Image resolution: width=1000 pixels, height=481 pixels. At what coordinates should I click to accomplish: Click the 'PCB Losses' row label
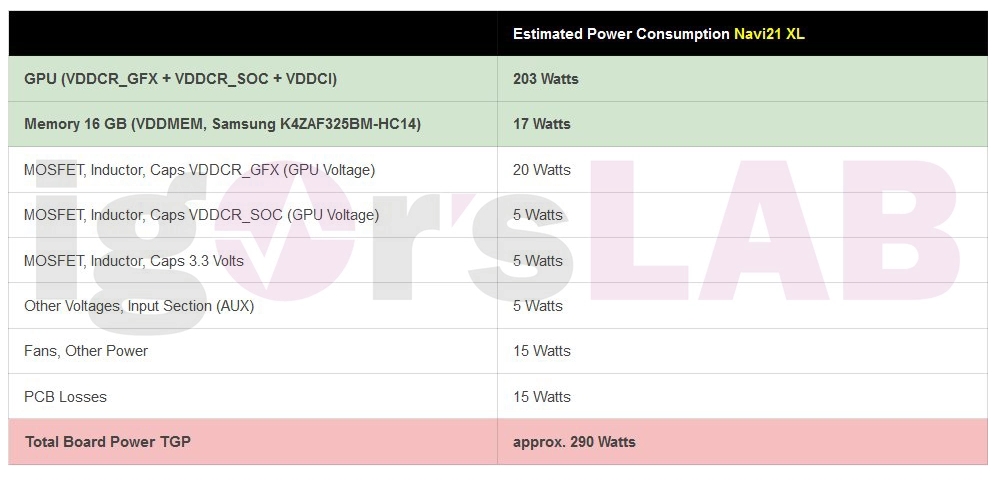65,397
